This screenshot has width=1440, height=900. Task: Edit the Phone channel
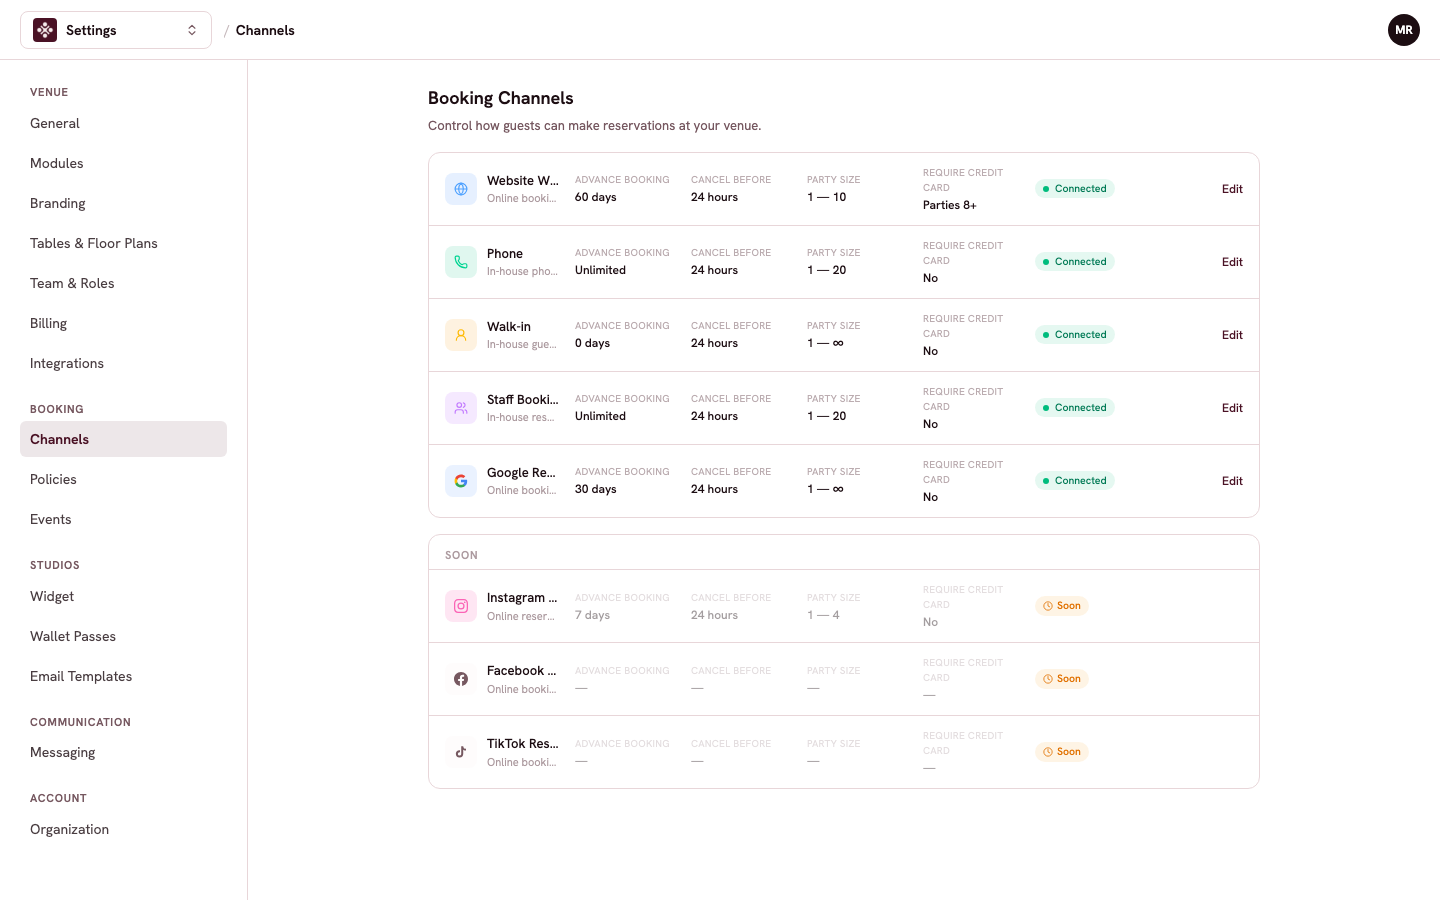click(1232, 262)
